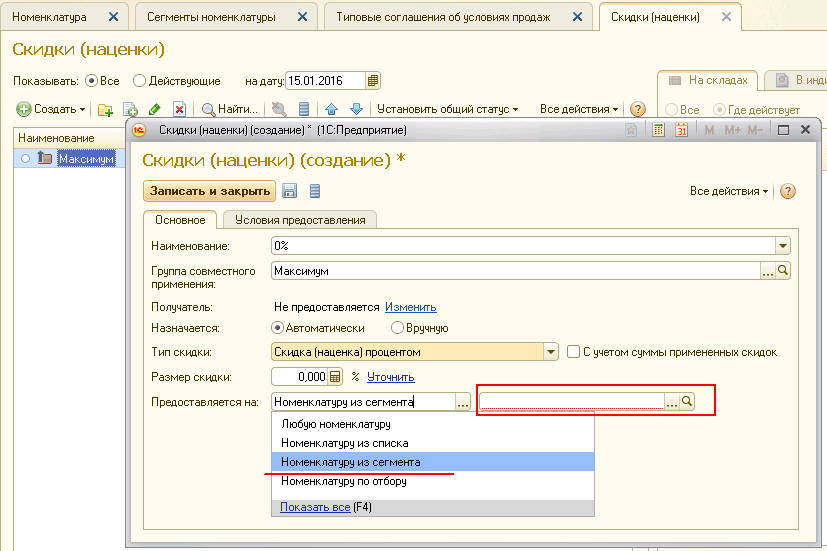Close the Сегменты номенклатуры tab
827x551 pixels.
[302, 17]
